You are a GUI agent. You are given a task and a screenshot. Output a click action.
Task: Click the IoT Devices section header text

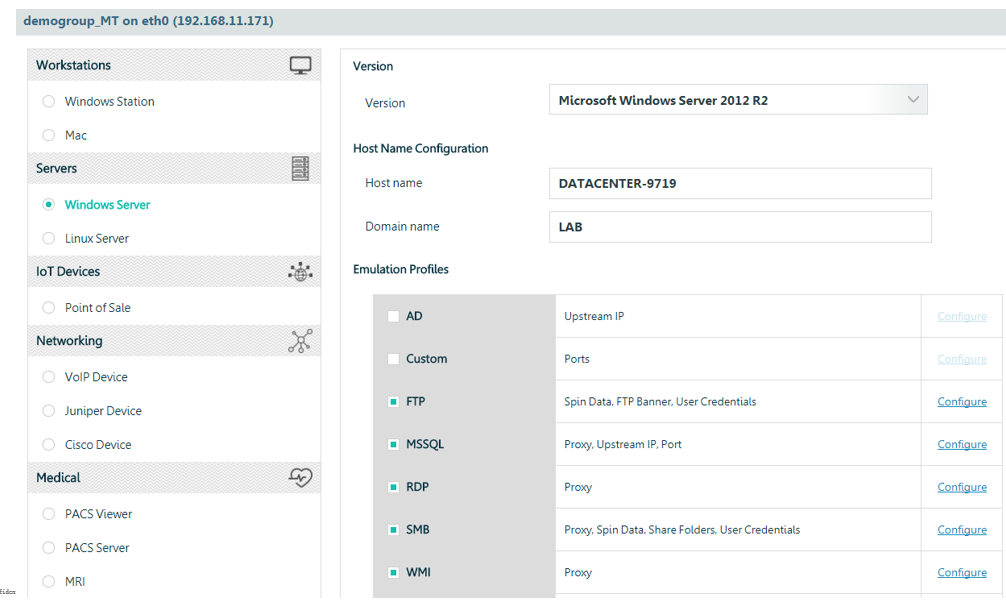point(68,272)
